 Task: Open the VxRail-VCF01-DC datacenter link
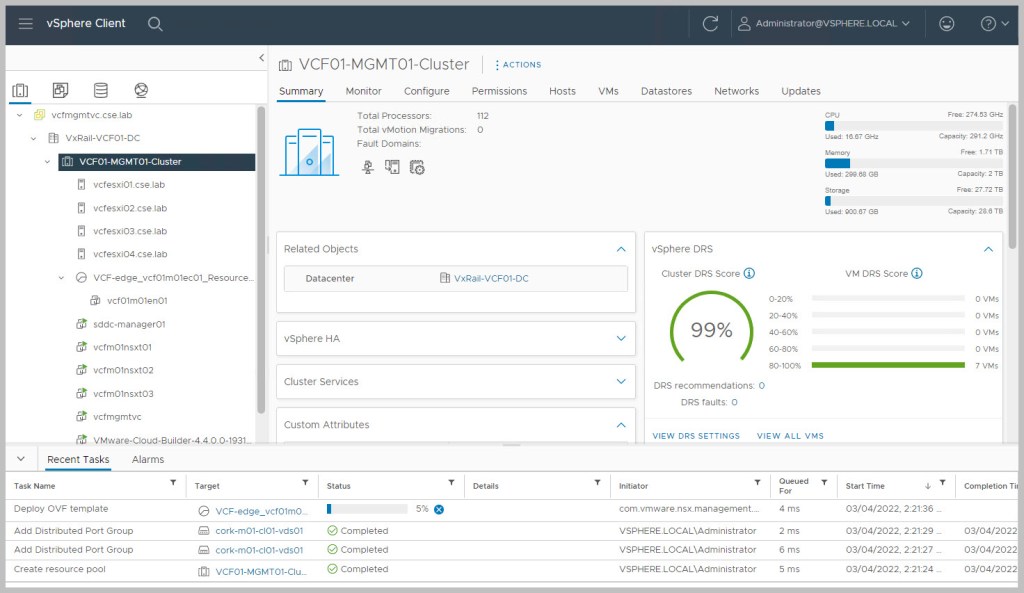pyautogui.click(x=490, y=278)
